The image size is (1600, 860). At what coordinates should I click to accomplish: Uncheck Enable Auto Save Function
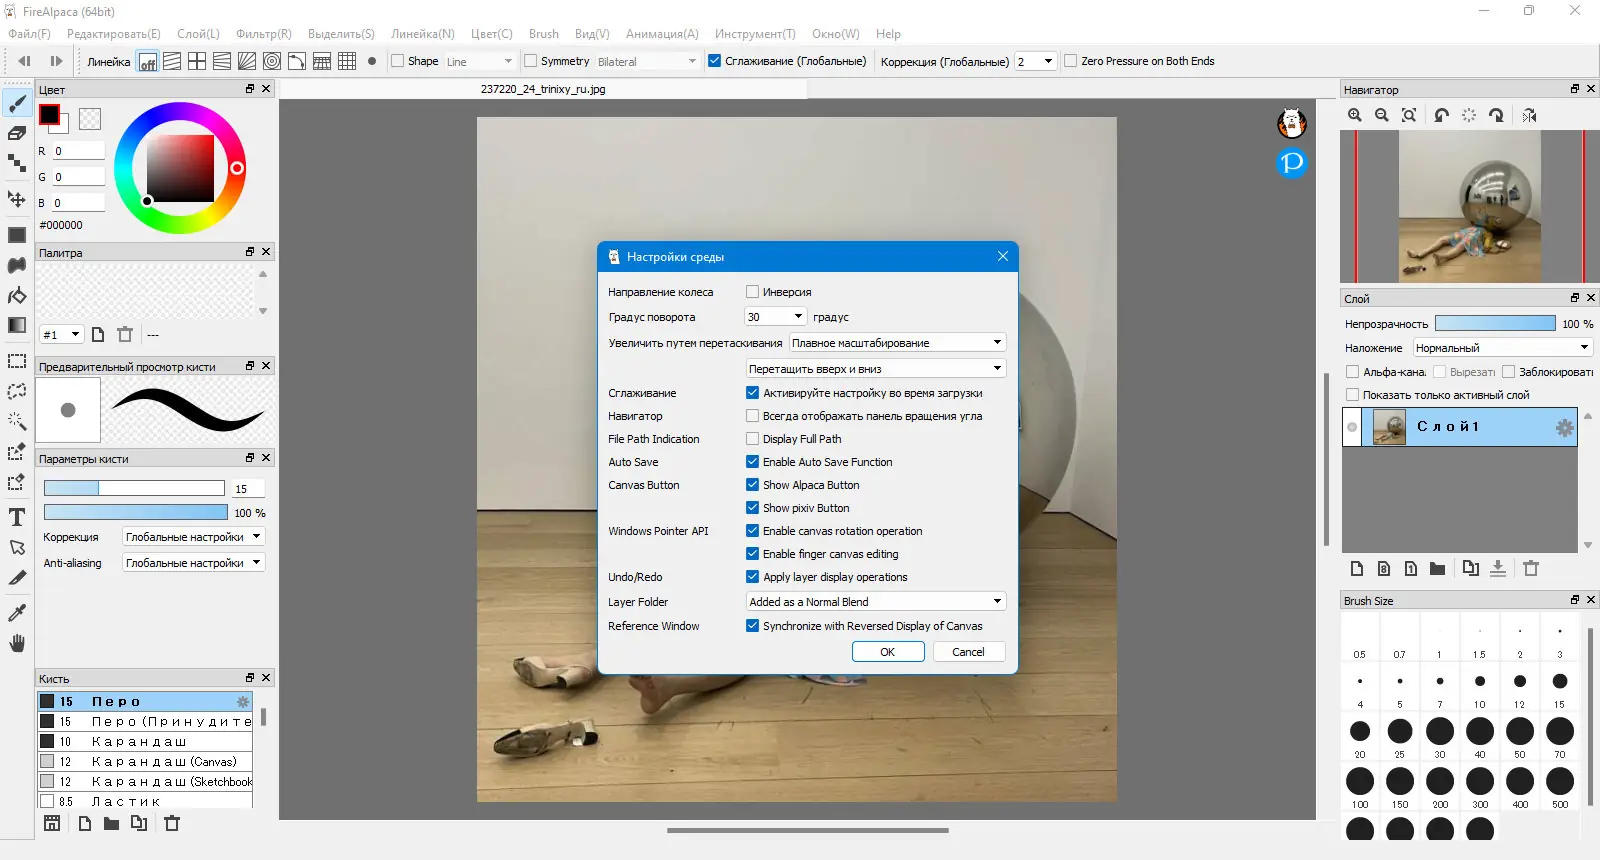(x=752, y=462)
